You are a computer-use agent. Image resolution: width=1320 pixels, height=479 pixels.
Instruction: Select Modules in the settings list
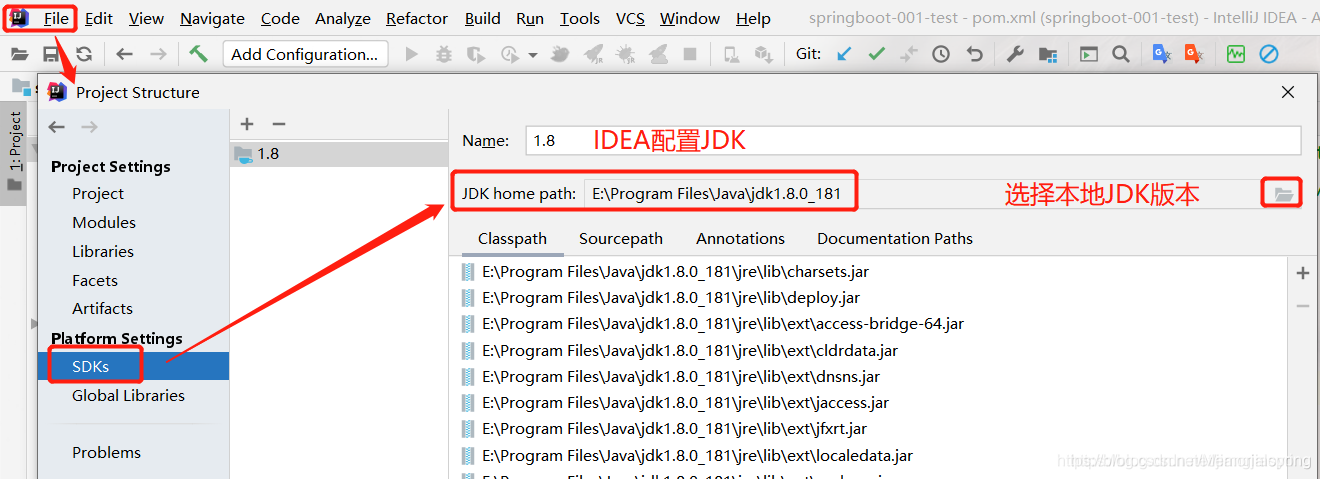point(104,222)
